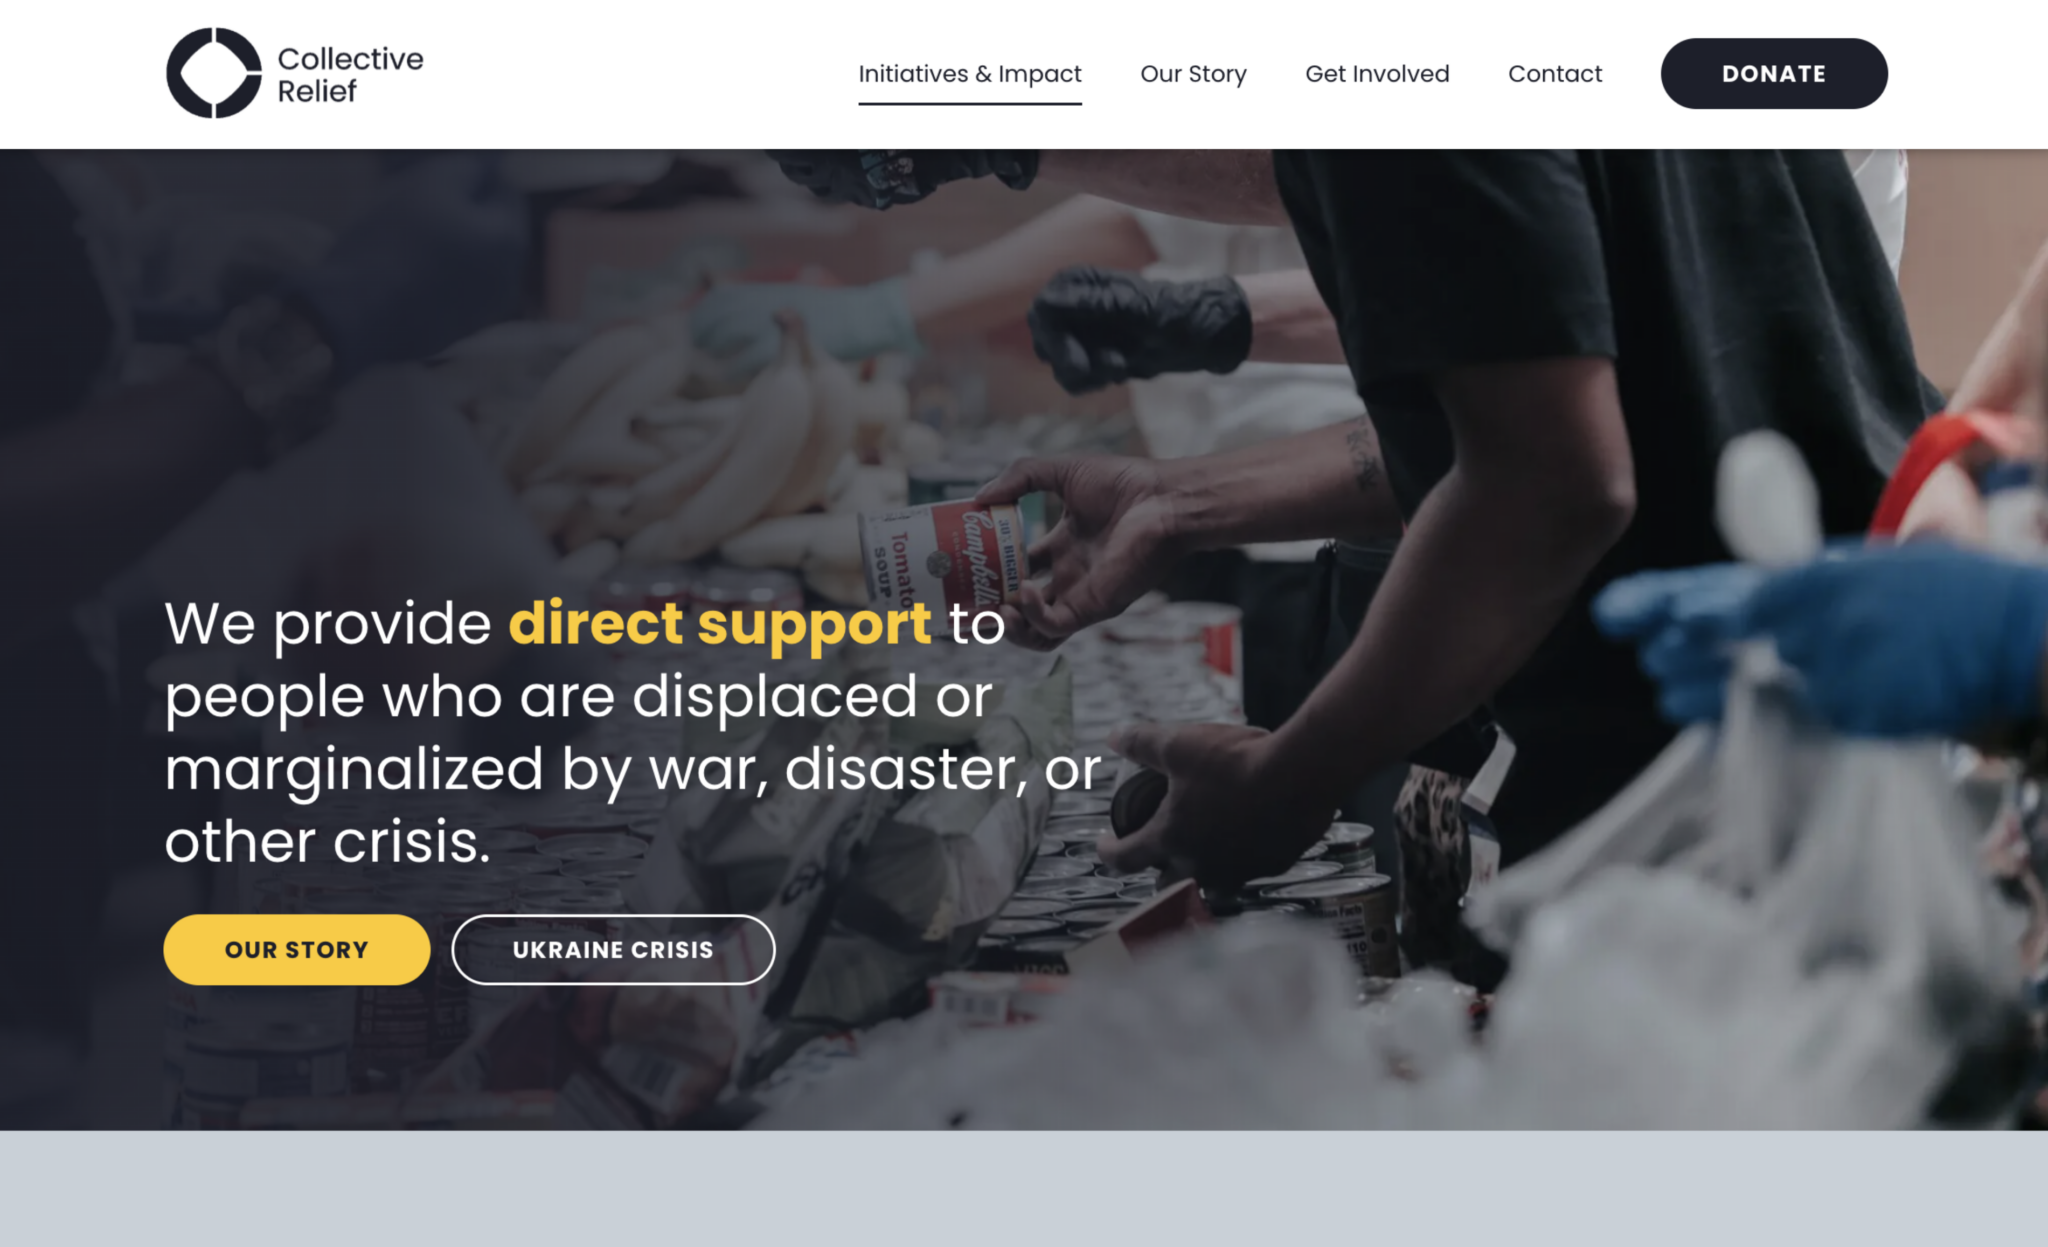Click the black gloved hand in hero image

(1140, 326)
